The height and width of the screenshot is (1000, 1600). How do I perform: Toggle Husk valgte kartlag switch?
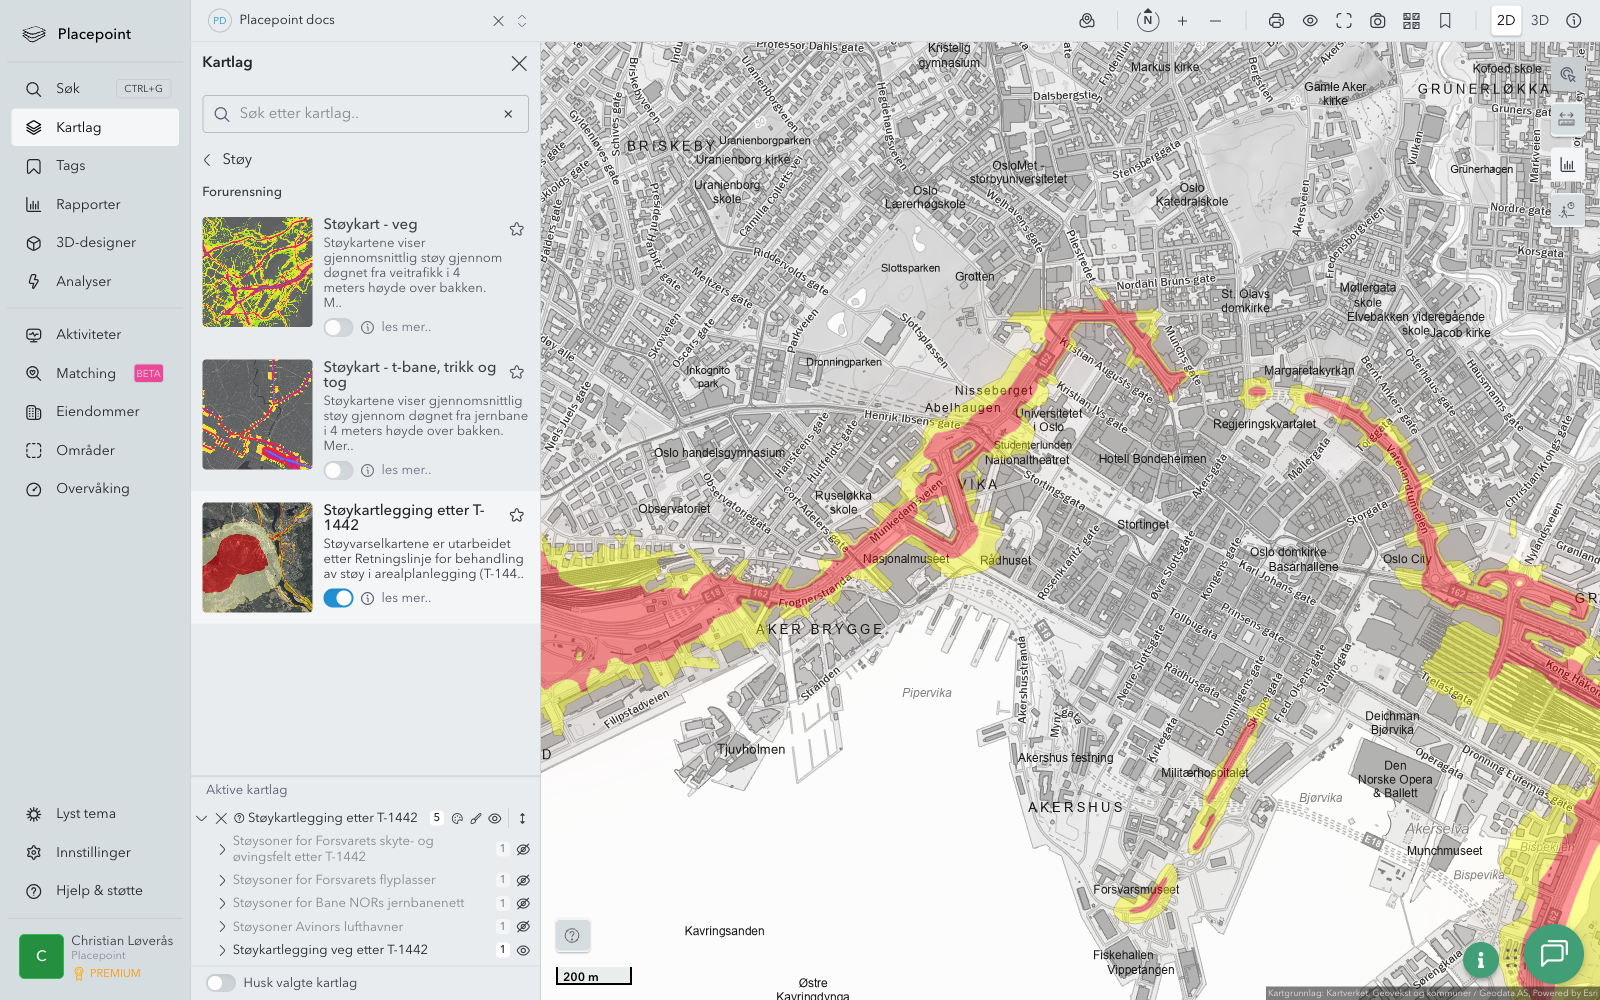click(221, 983)
